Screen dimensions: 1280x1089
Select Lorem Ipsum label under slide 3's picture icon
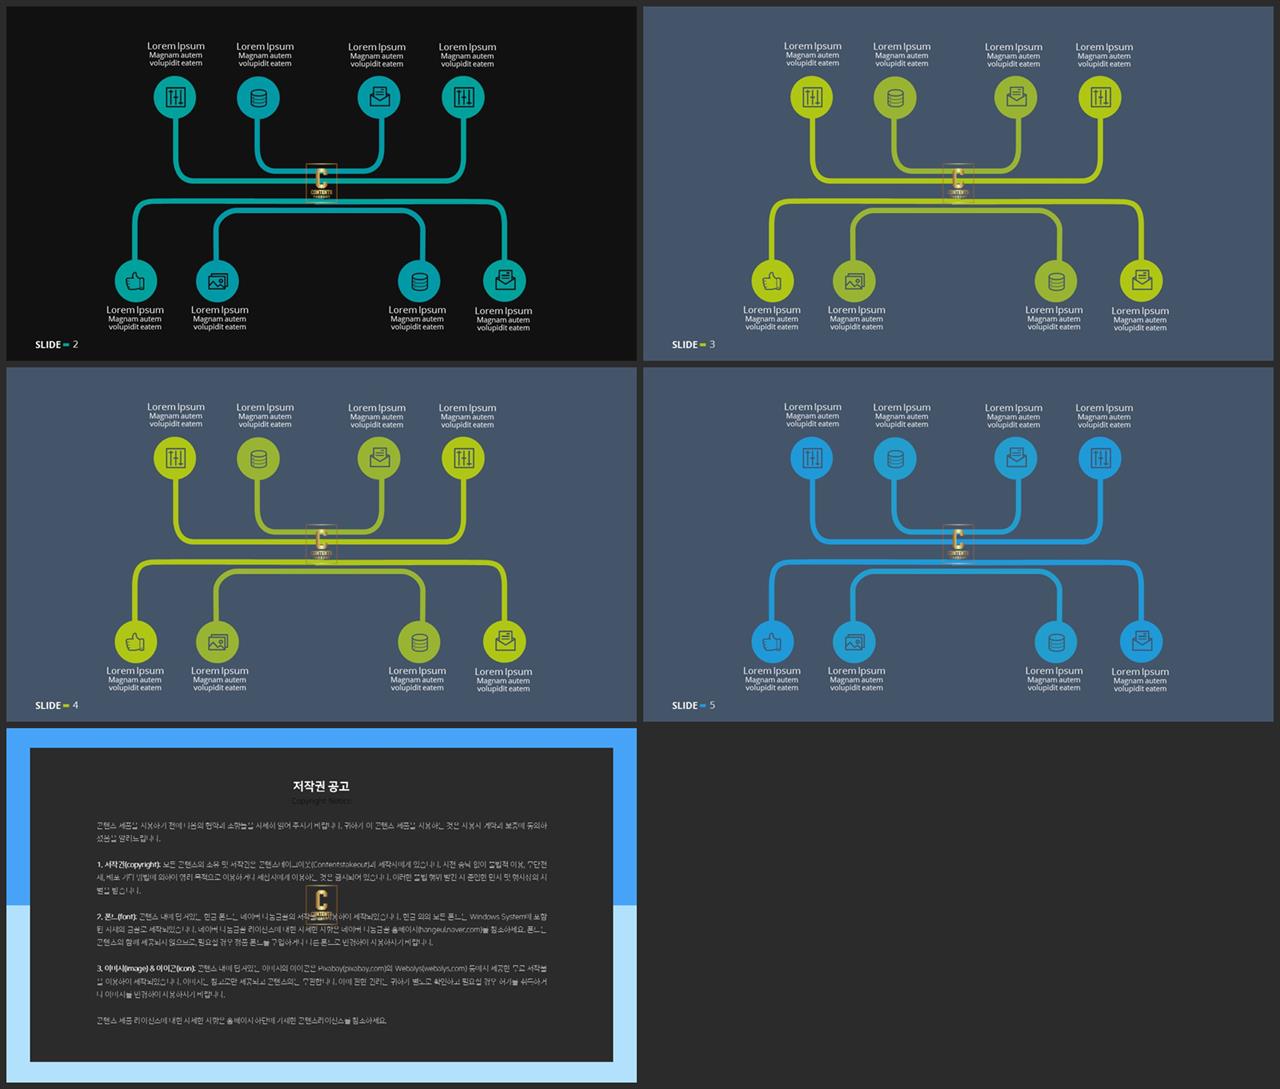pos(856,310)
